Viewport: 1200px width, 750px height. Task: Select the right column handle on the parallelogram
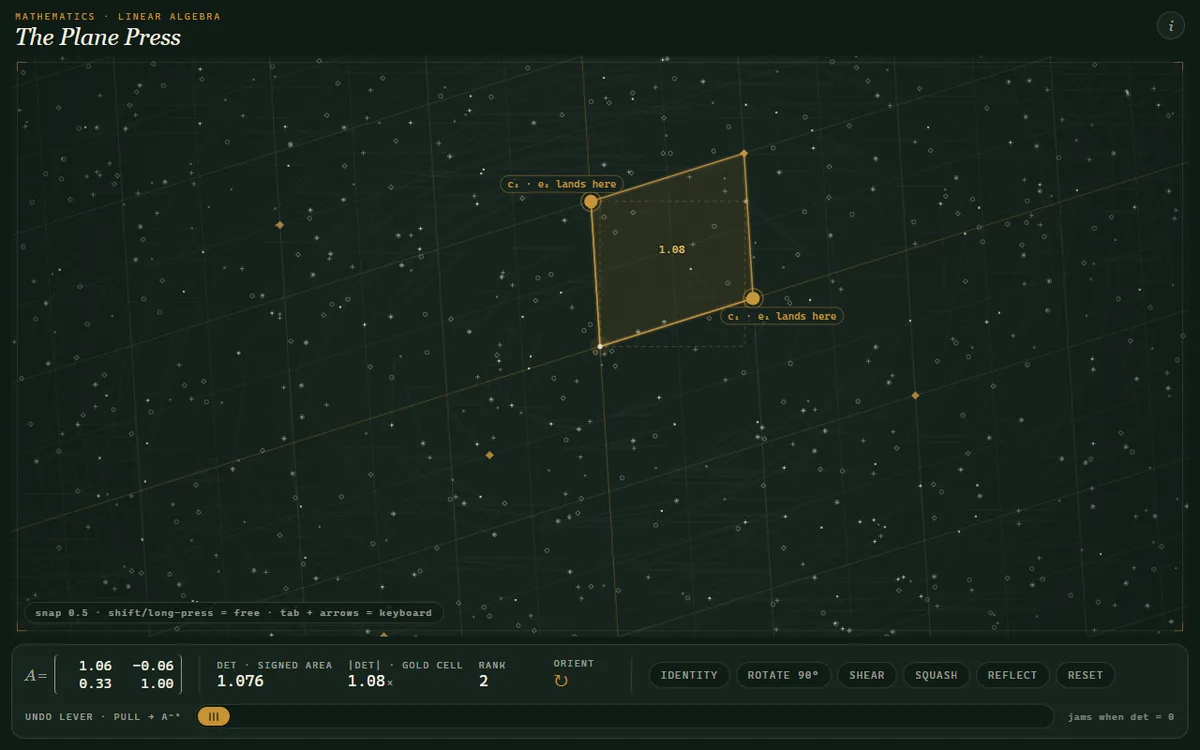pos(753,298)
